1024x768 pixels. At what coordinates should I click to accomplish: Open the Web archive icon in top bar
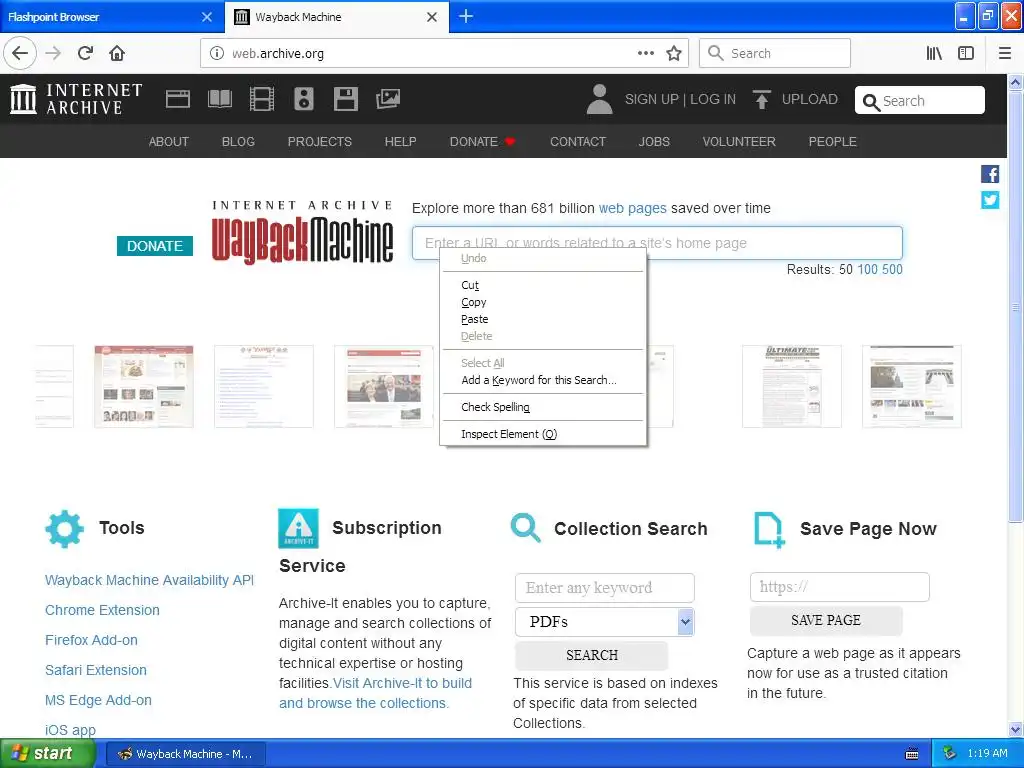tap(178, 99)
